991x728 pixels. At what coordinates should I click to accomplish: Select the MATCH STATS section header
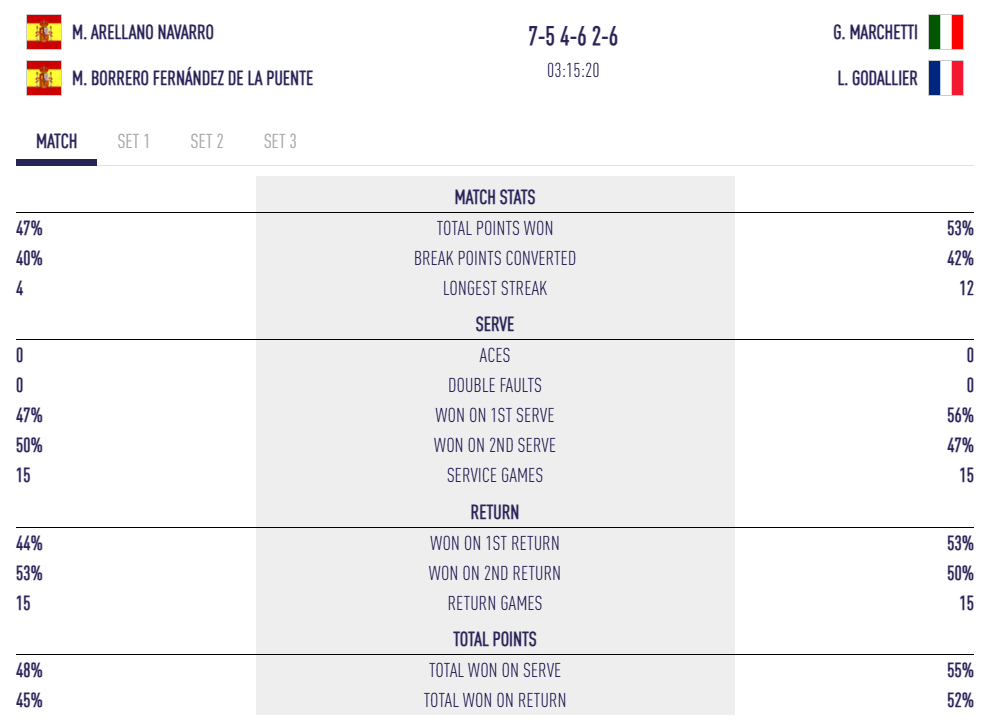495,197
